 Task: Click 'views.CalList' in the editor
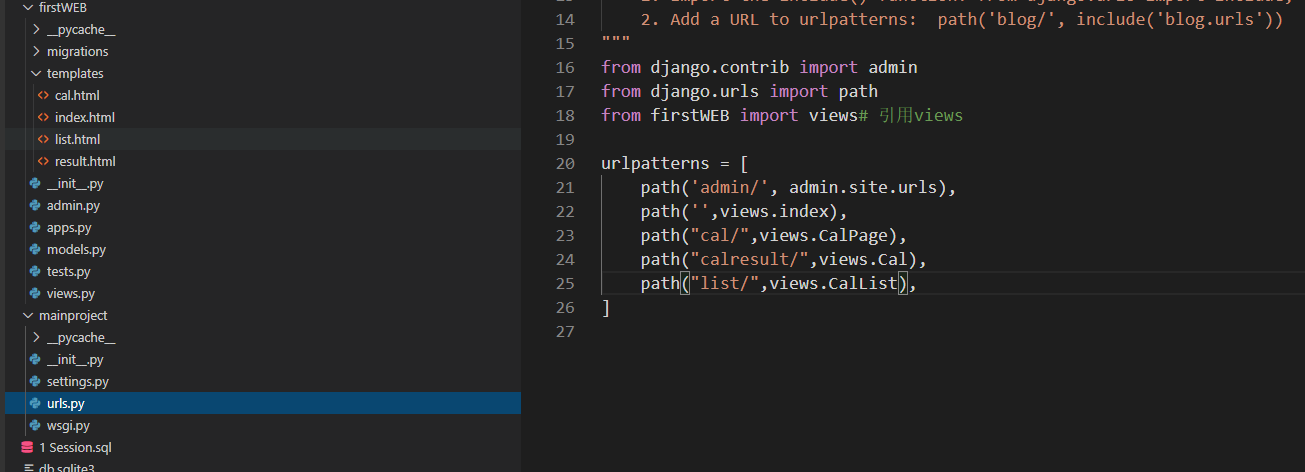[x=834, y=283]
